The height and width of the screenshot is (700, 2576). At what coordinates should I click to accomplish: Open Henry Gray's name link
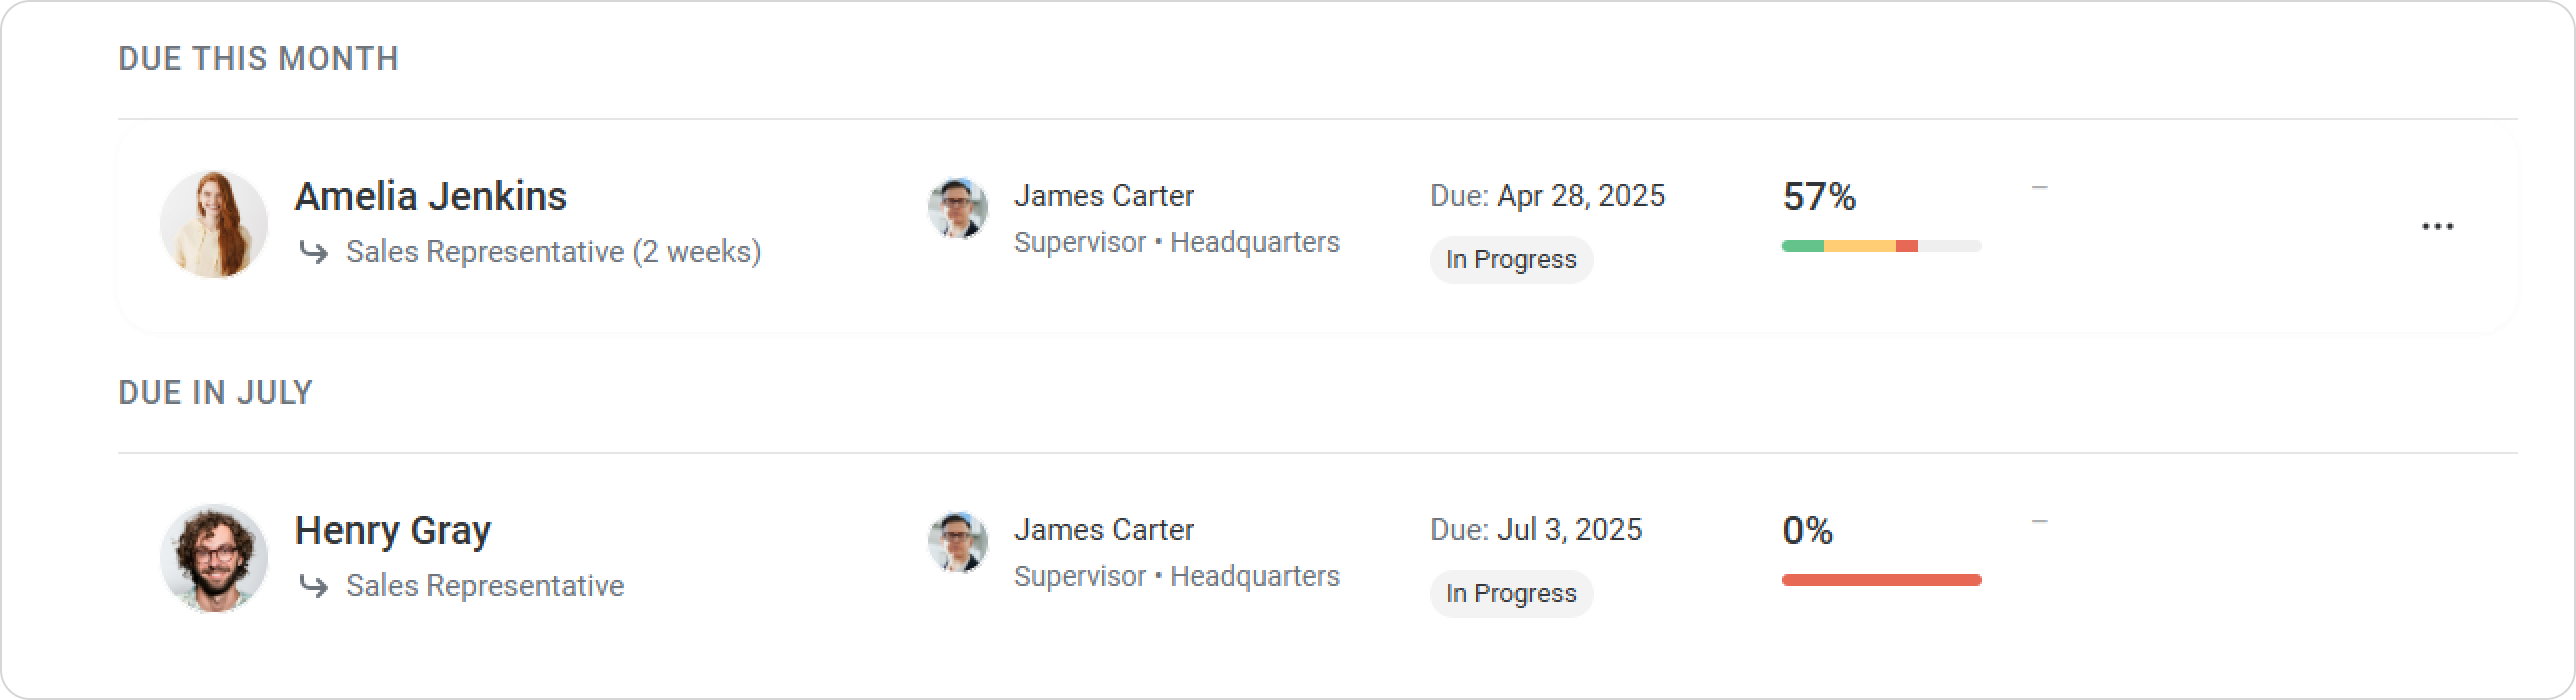click(393, 531)
